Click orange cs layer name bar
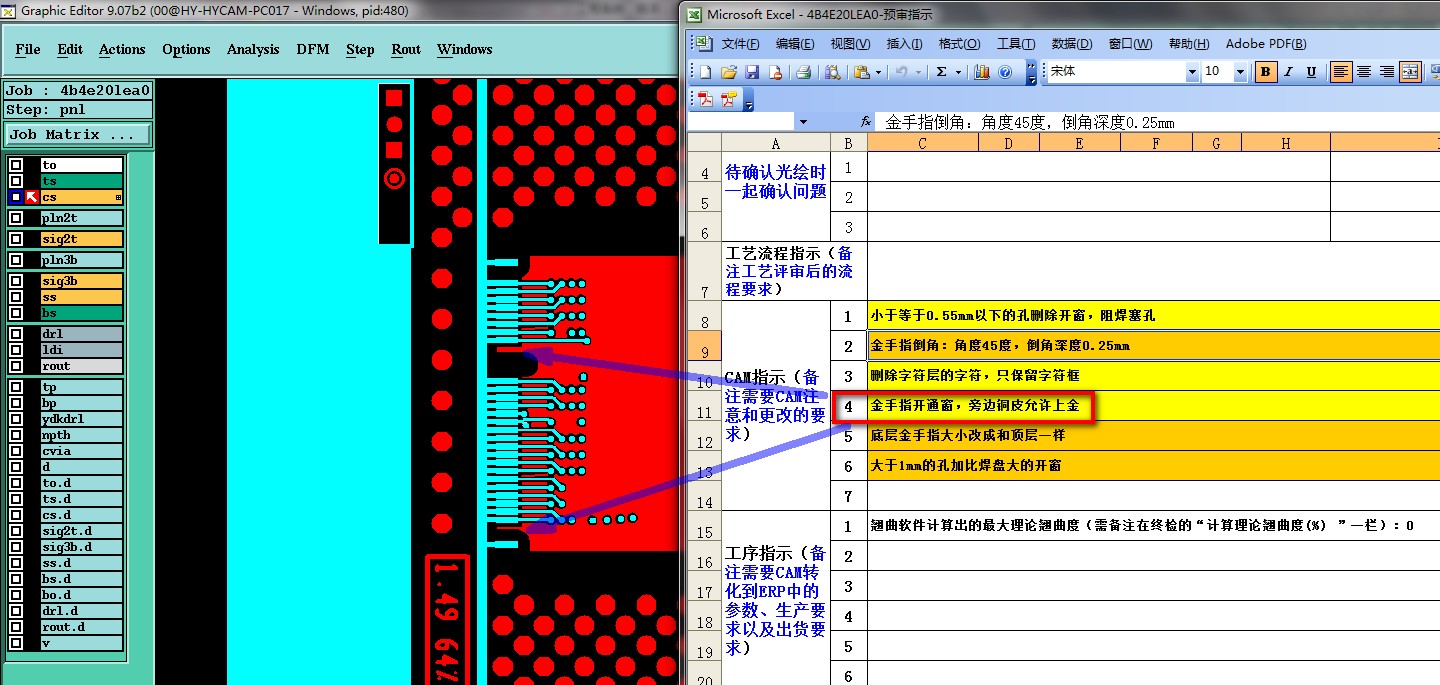 tap(81, 198)
